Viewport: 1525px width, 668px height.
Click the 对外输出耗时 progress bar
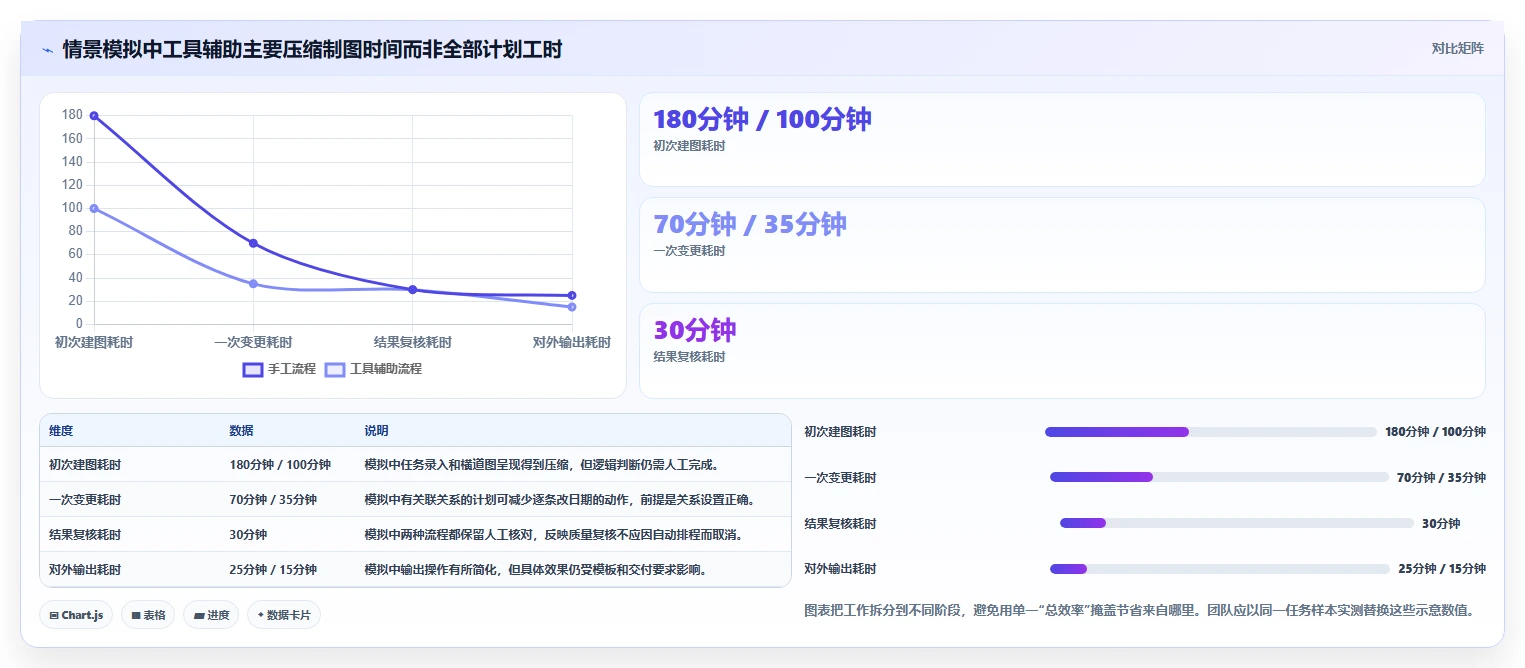(1220, 569)
